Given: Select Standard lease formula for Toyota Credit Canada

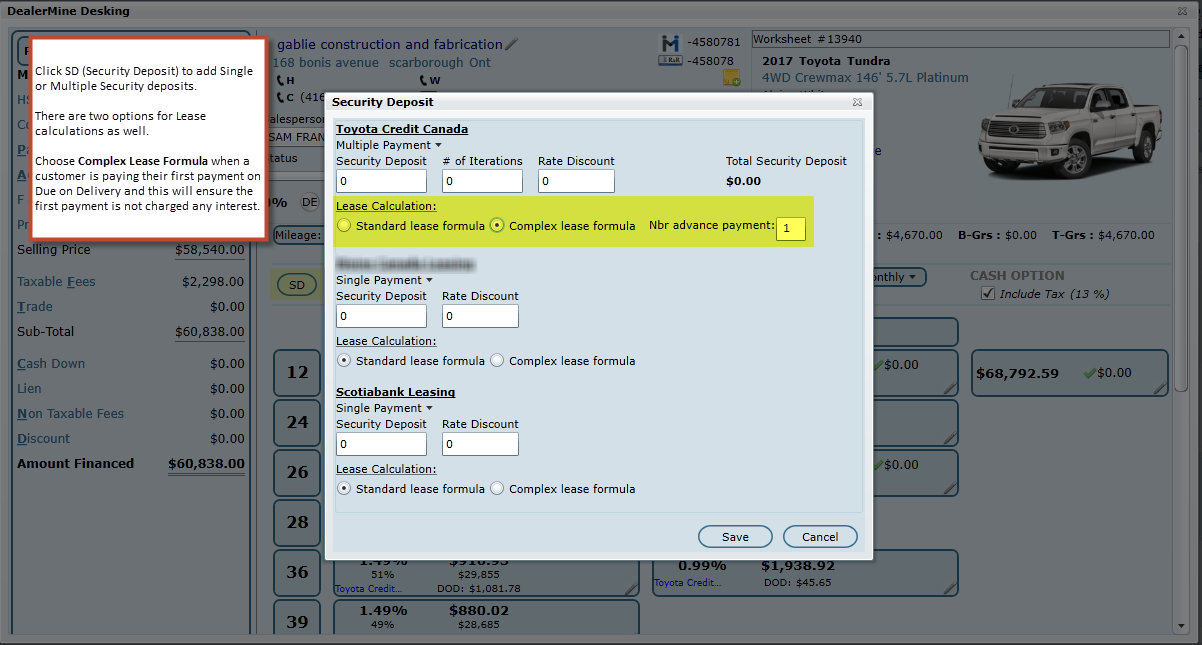Looking at the screenshot, I should 344,226.
